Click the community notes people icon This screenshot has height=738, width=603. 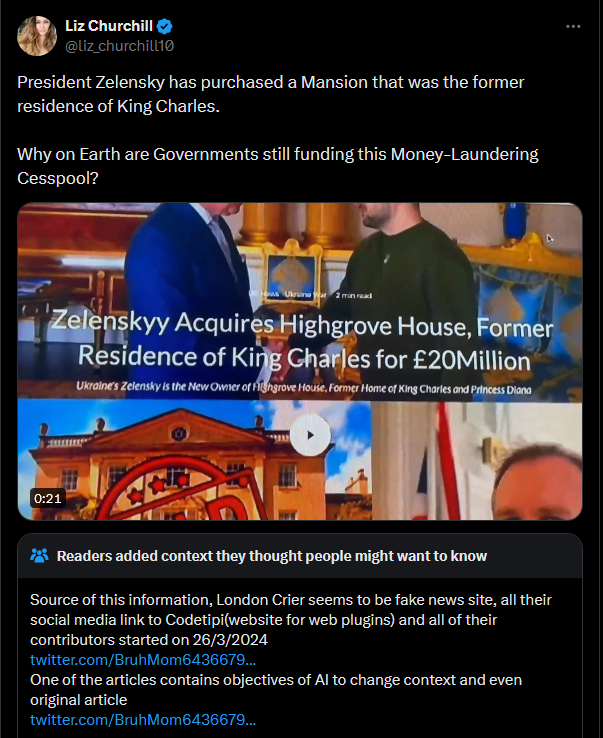point(39,556)
